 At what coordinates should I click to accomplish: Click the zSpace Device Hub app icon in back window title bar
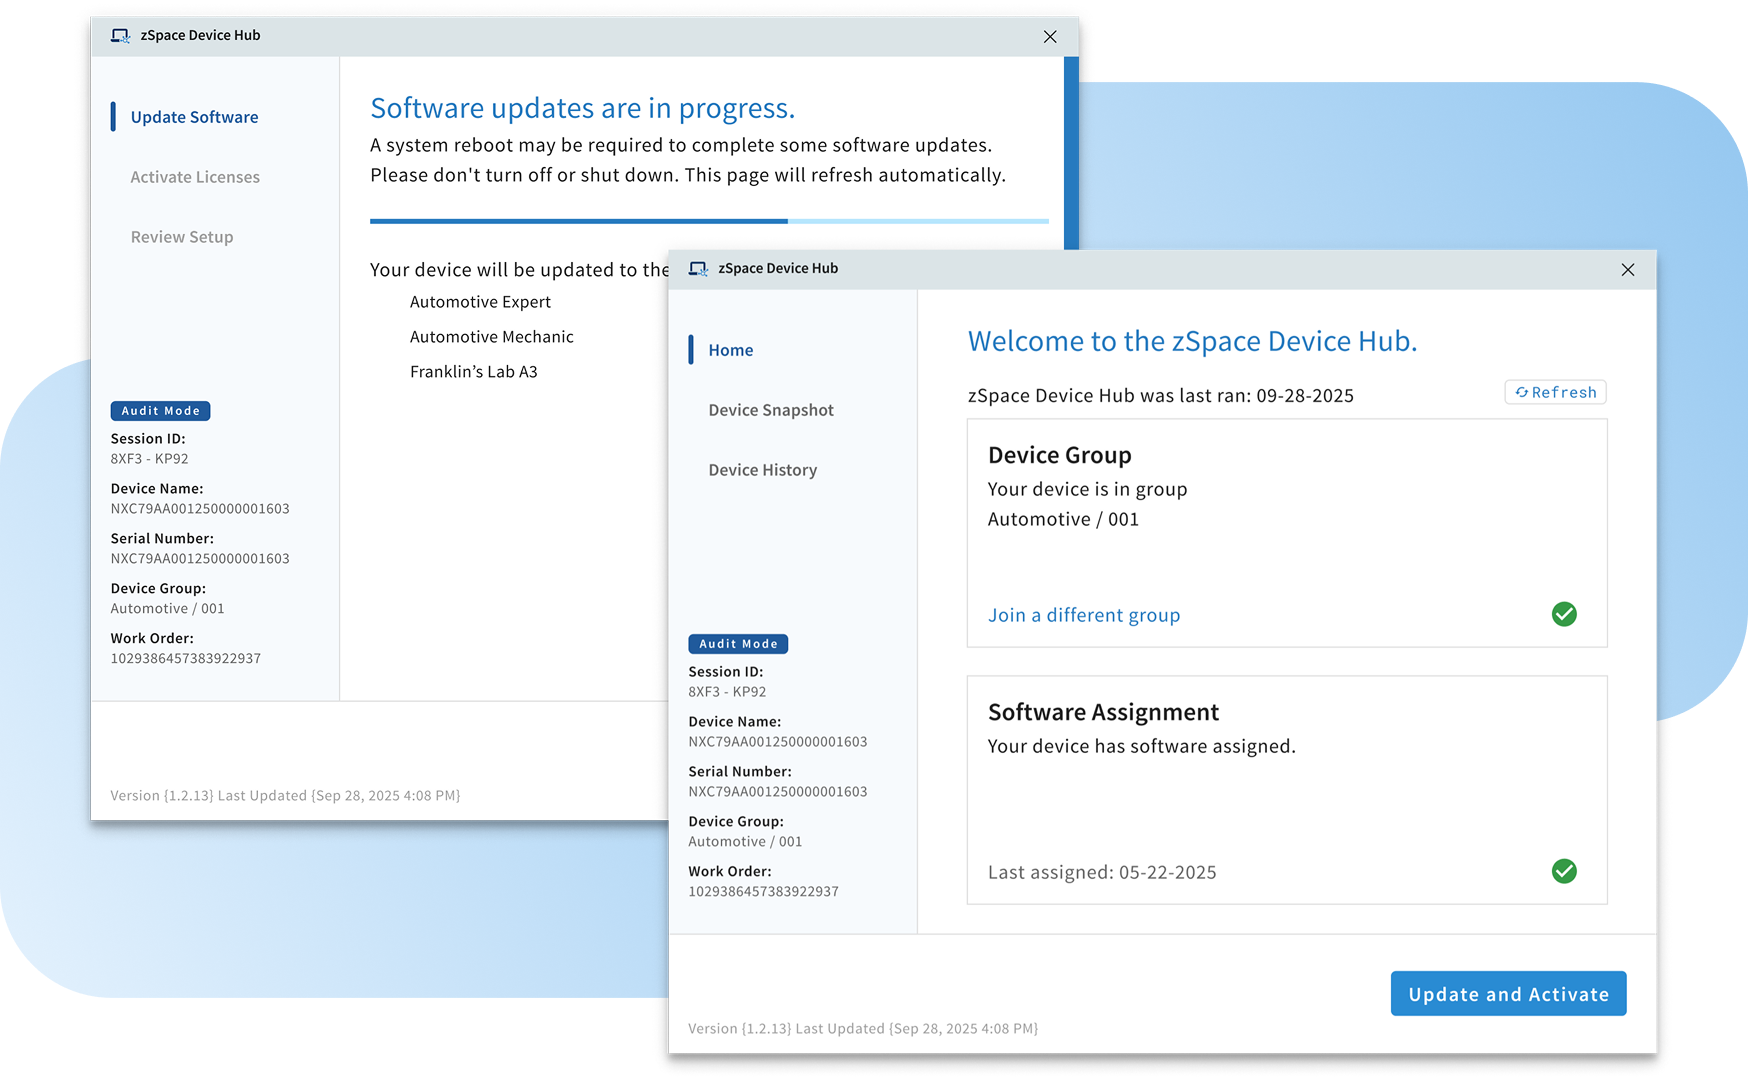pos(120,36)
